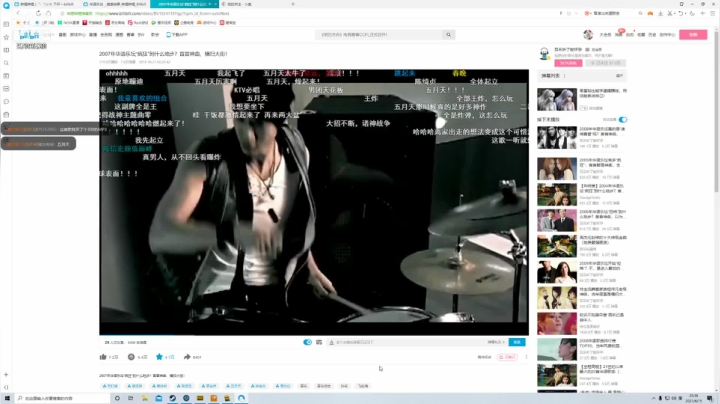Image resolution: width=720 pixels, height=404 pixels.
Task: Click the browser reload icon
Action: tap(38, 13)
